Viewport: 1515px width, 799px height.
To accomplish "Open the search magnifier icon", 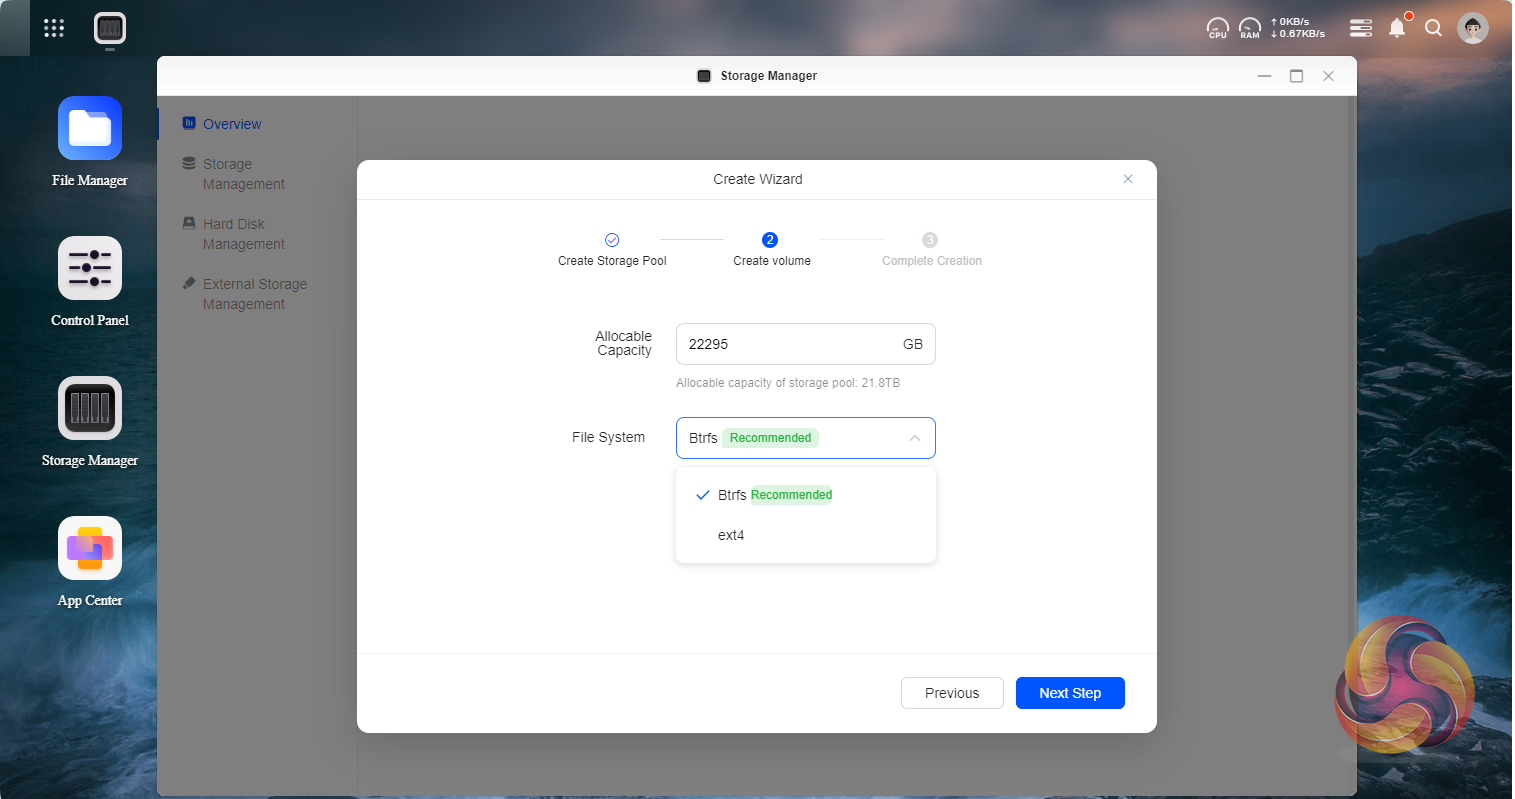I will pyautogui.click(x=1433, y=28).
